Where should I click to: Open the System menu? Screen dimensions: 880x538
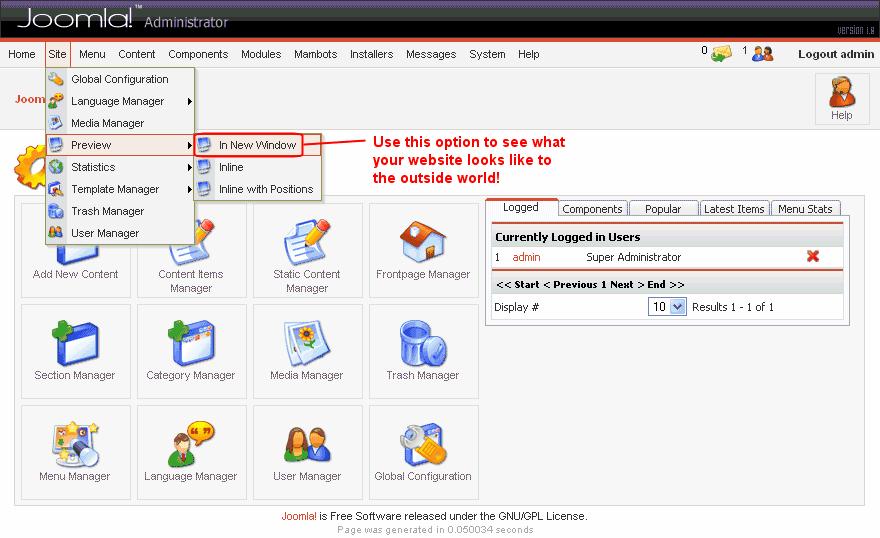(x=487, y=54)
